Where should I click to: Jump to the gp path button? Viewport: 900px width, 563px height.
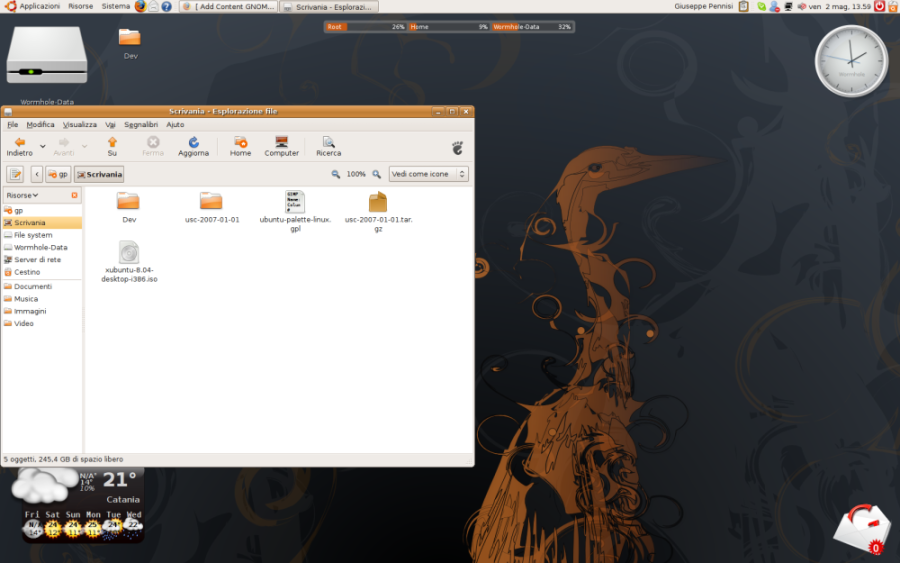(x=58, y=174)
